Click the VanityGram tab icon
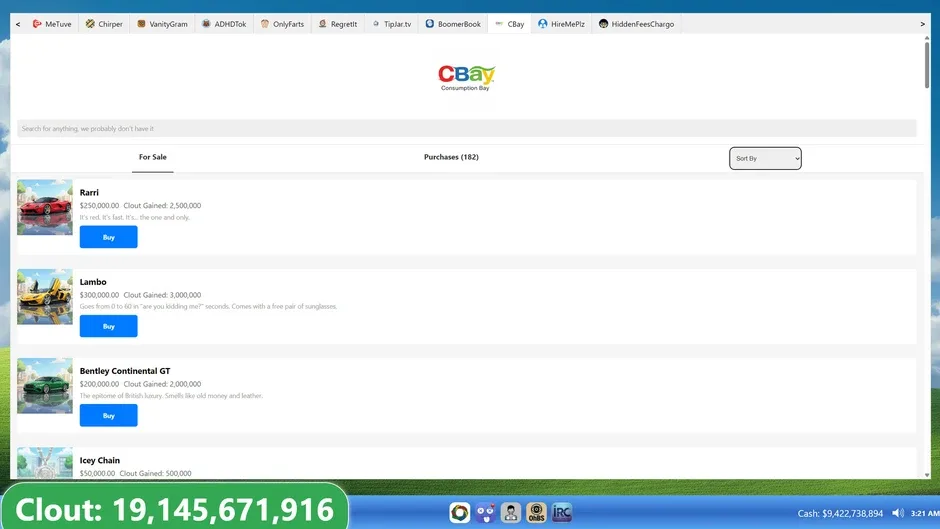Image resolution: width=940 pixels, height=529 pixels. [141, 24]
